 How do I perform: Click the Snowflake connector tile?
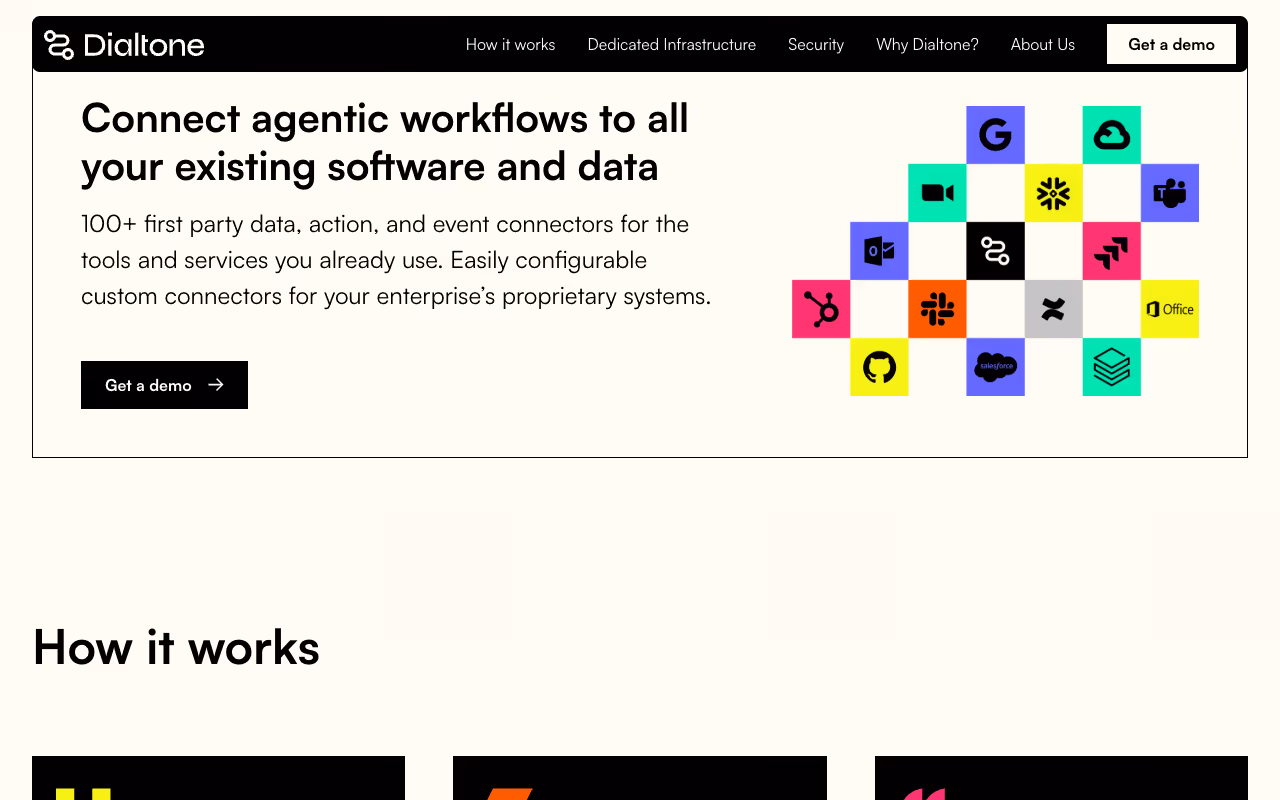click(x=1053, y=193)
